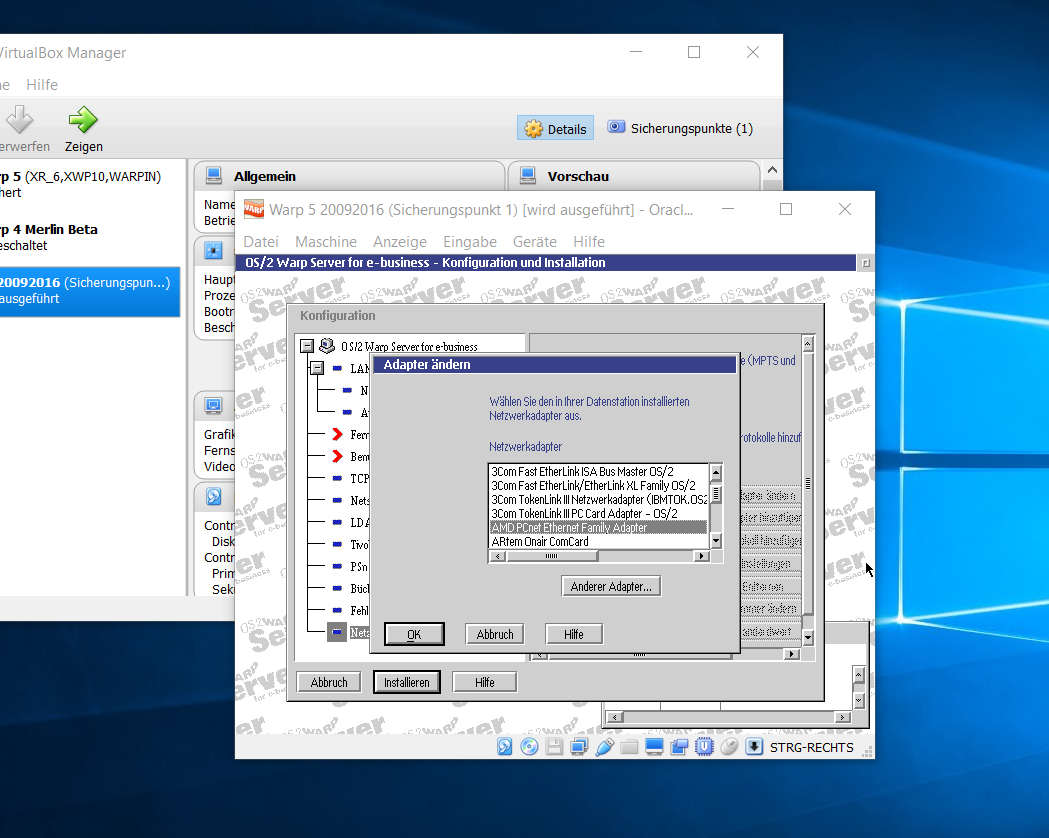Click the keyboard capture arrow icon in status bar

point(754,746)
